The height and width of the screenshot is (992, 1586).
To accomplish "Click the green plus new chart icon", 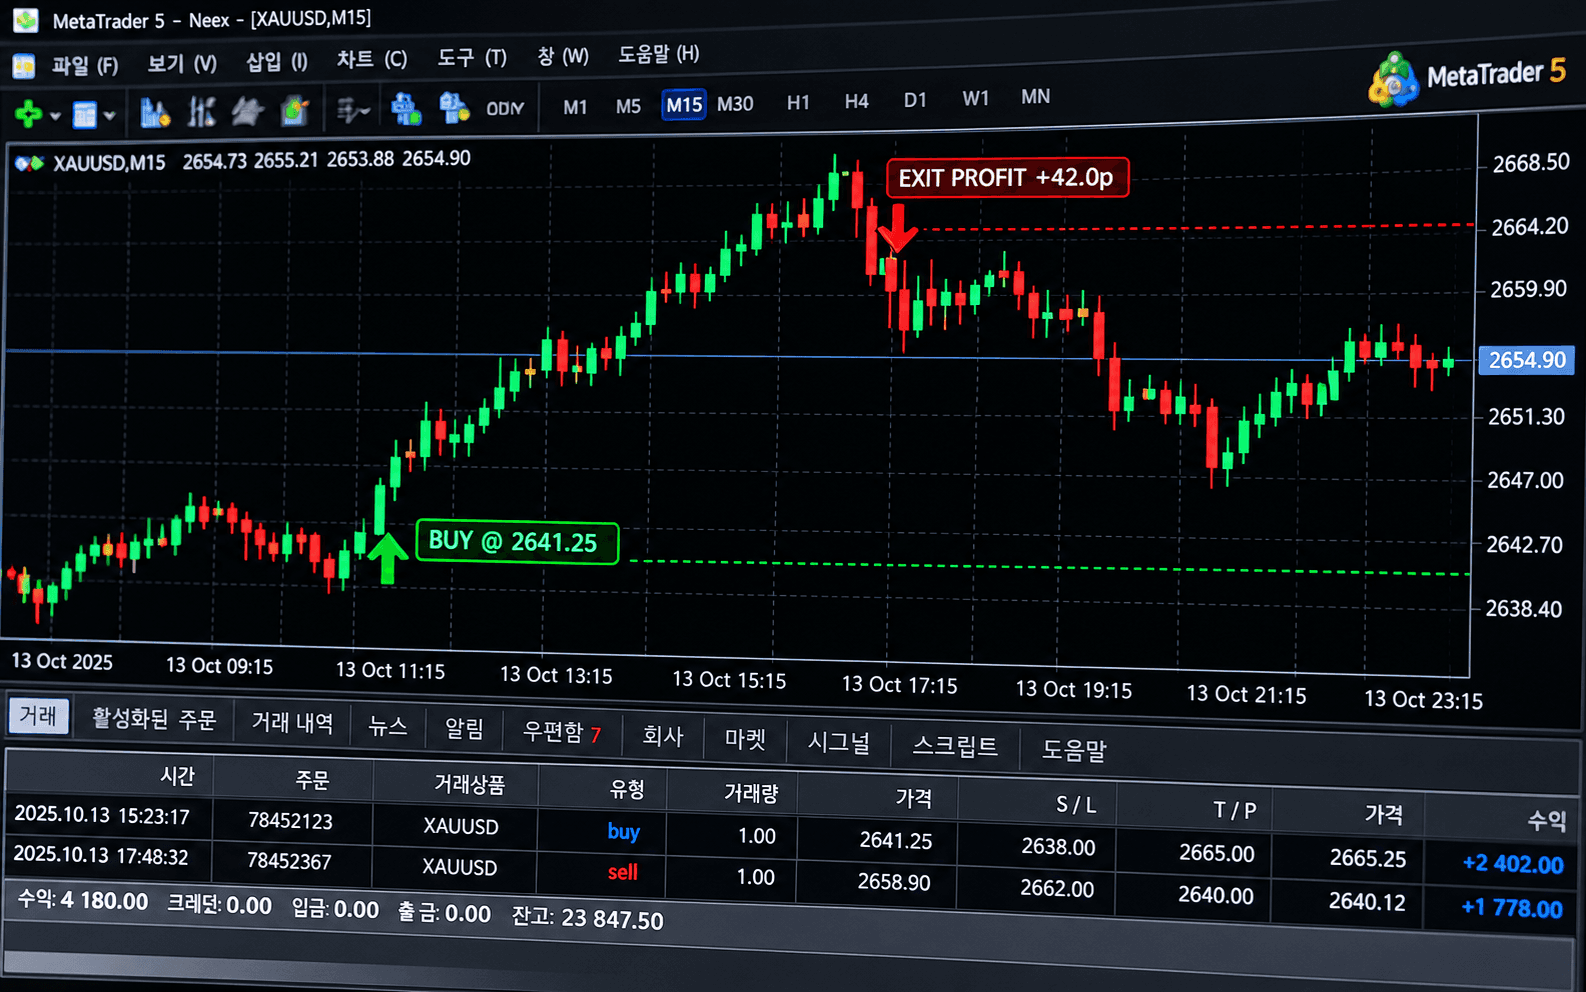I will coord(28,115).
